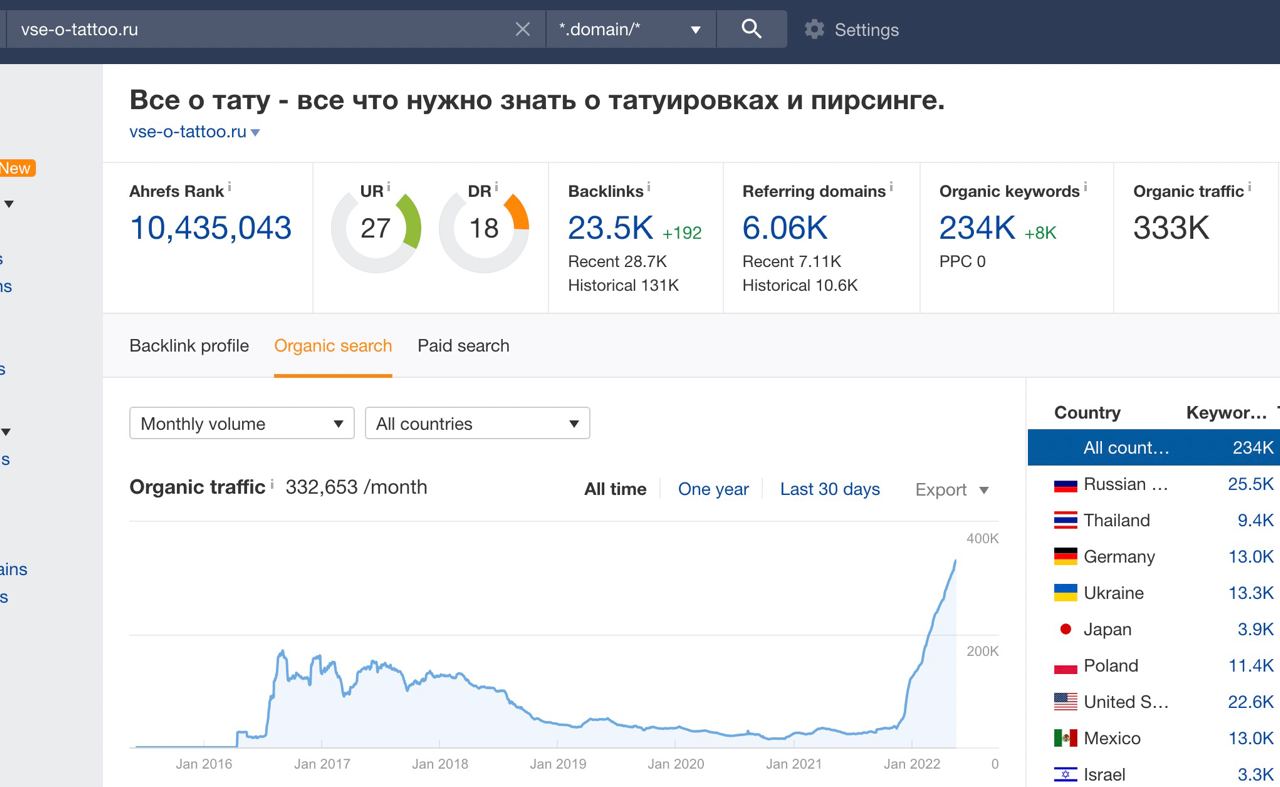Viewport: 1280px width, 787px height.
Task: Click the Ukraine flag icon
Action: [1065, 593]
